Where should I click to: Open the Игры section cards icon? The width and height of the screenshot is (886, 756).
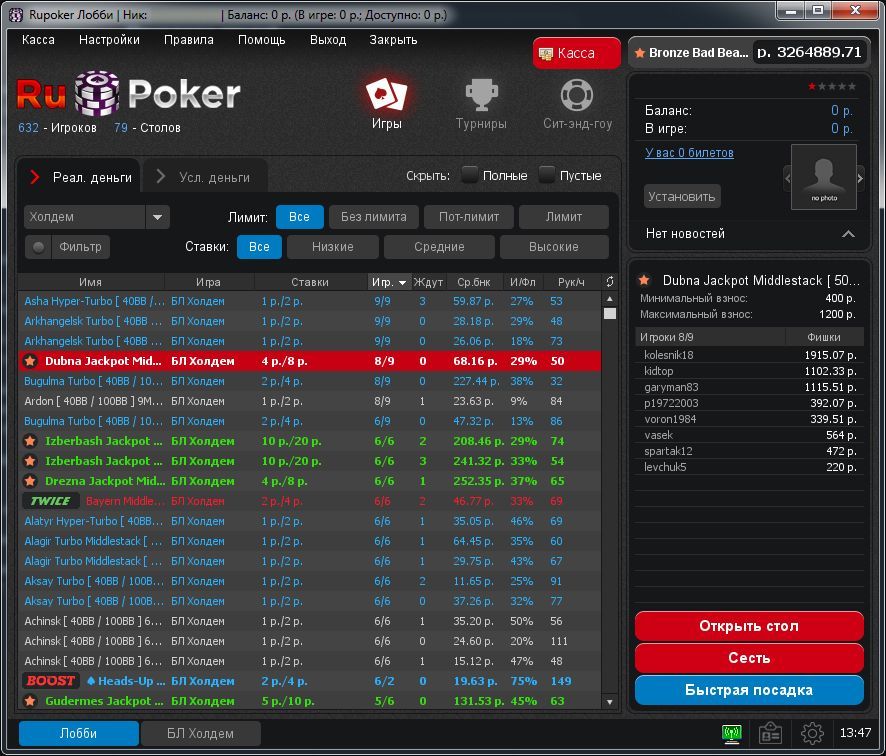(x=386, y=96)
